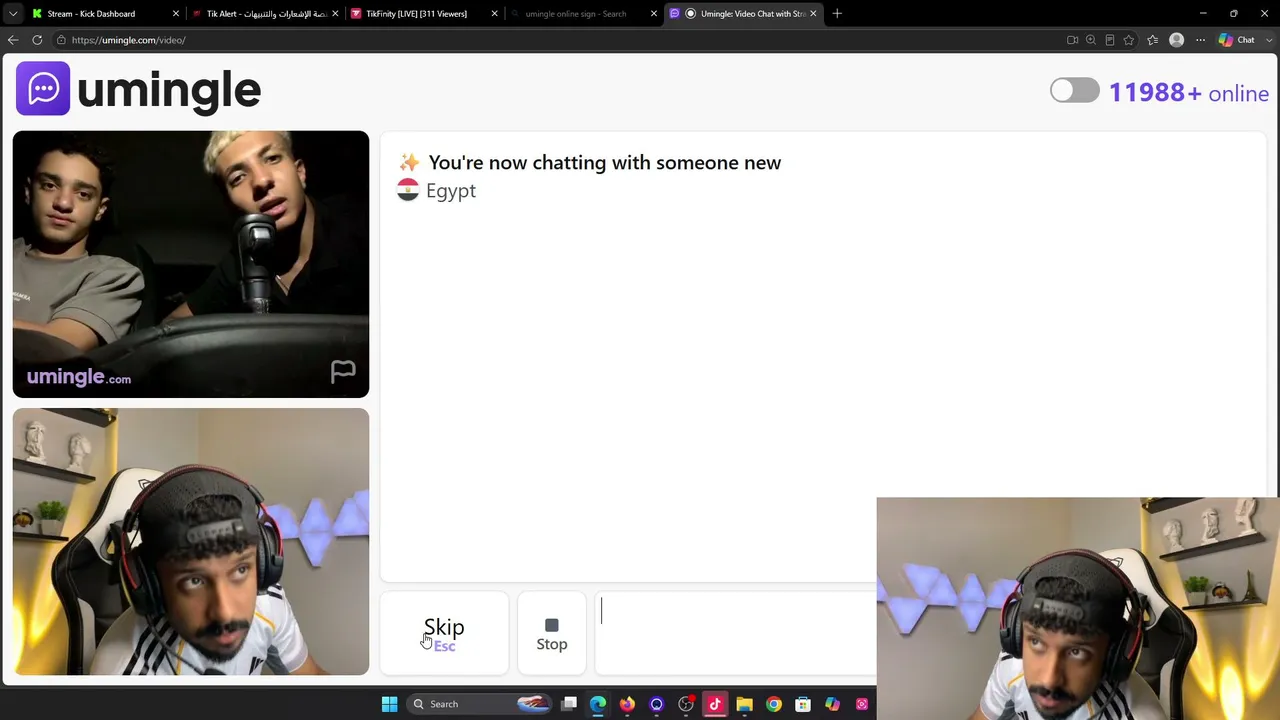Click the Skip button

pyautogui.click(x=444, y=634)
